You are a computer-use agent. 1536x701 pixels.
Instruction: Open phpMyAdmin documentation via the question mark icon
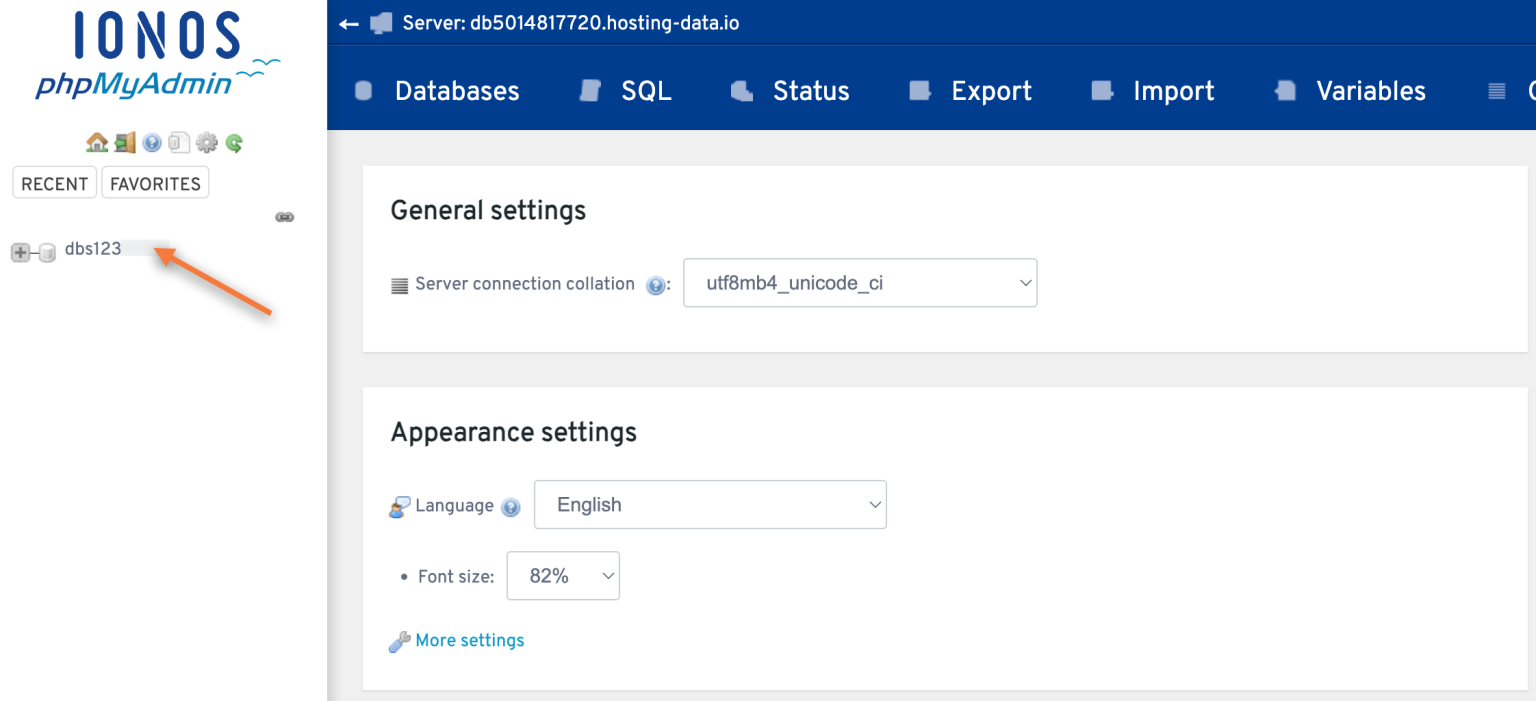[x=151, y=141]
